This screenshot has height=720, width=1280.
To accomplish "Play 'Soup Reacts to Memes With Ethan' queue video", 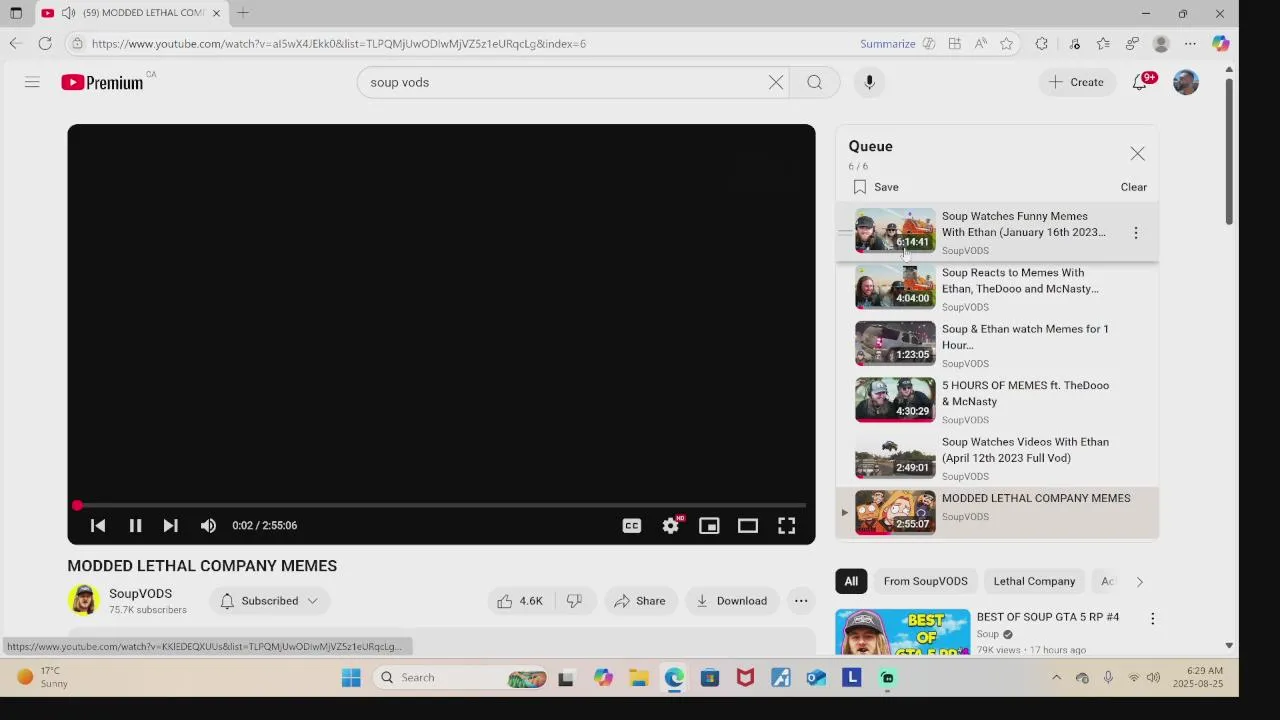I will [x=997, y=289].
